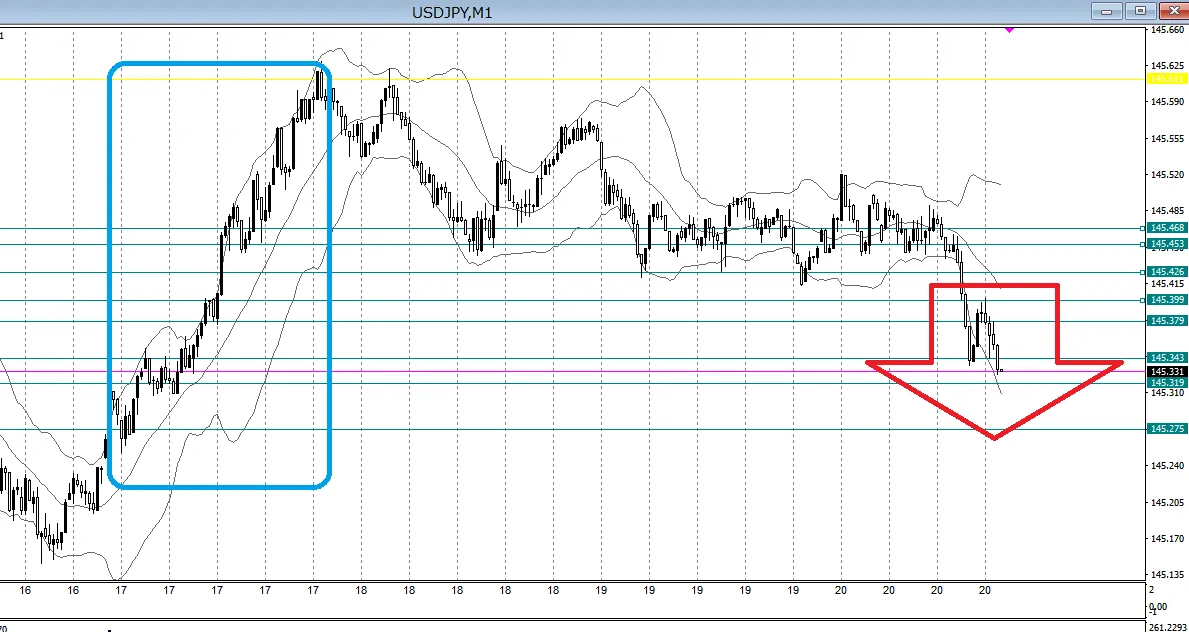1189x632 pixels.
Task: Click the 145.590 price scale value
Action: [1168, 102]
